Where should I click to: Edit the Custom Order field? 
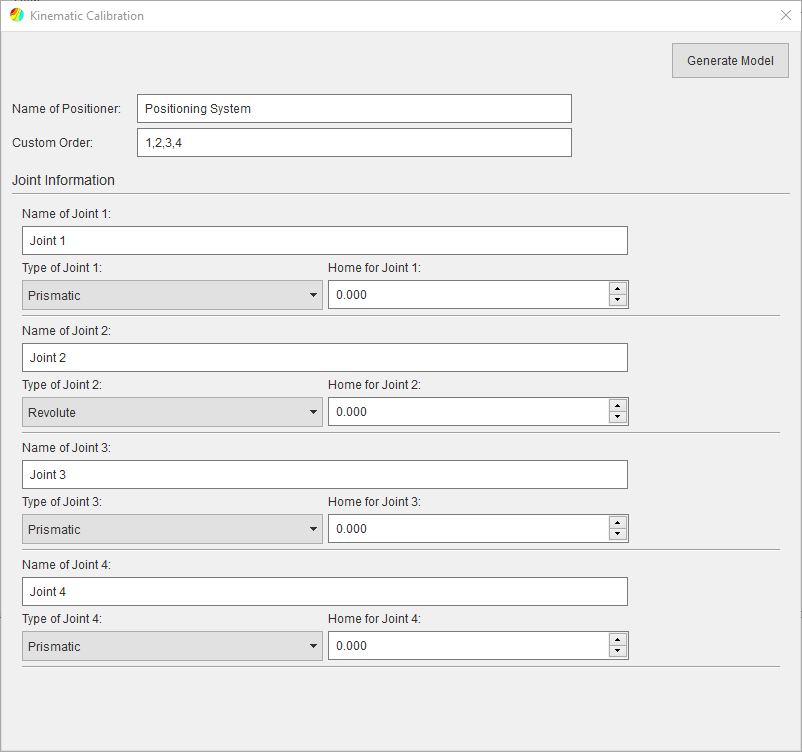354,143
